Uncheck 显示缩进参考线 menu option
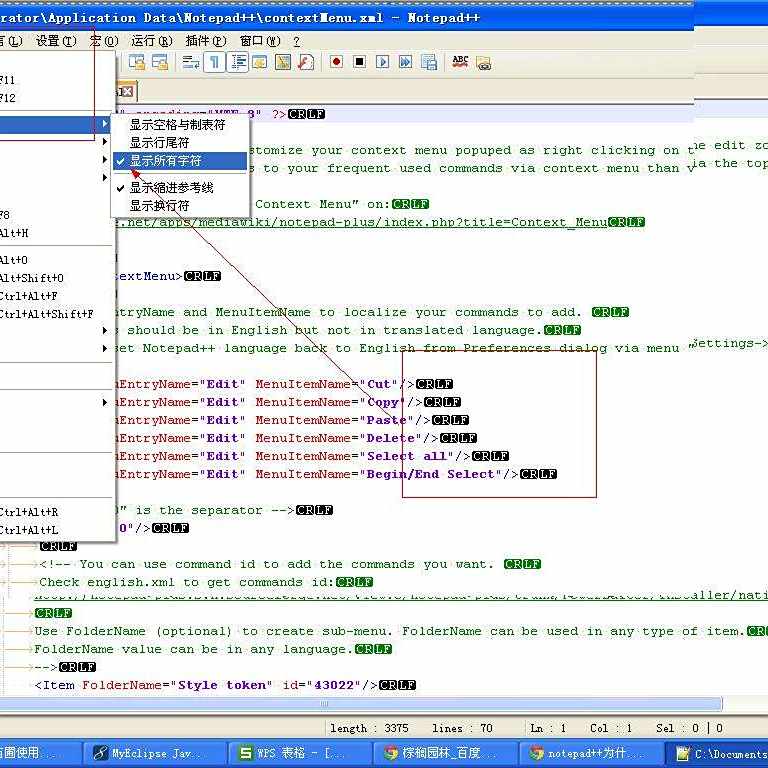The image size is (768, 768). click(171, 188)
